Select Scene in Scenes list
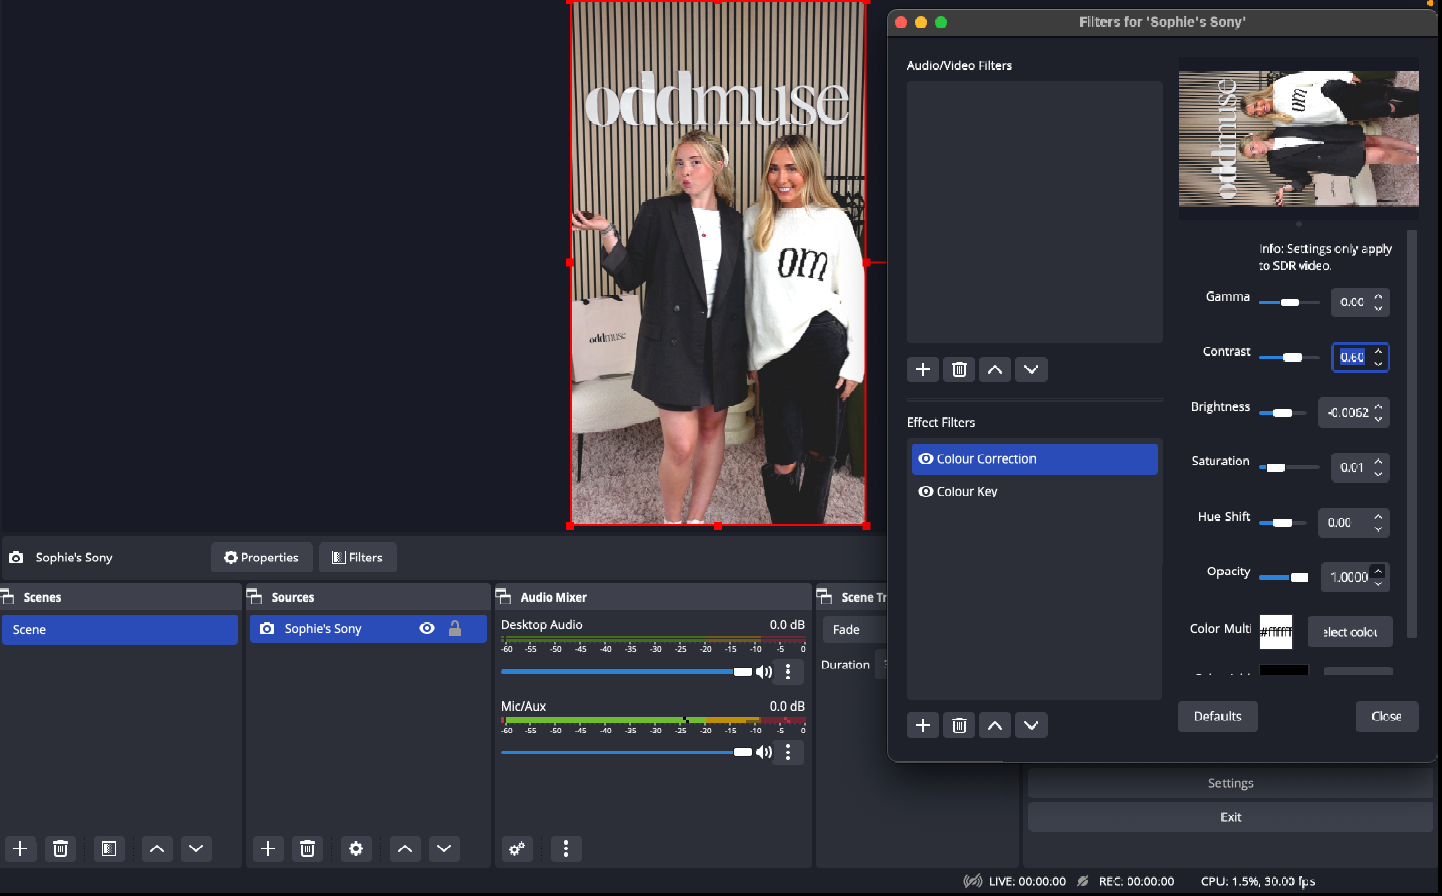 click(x=120, y=630)
